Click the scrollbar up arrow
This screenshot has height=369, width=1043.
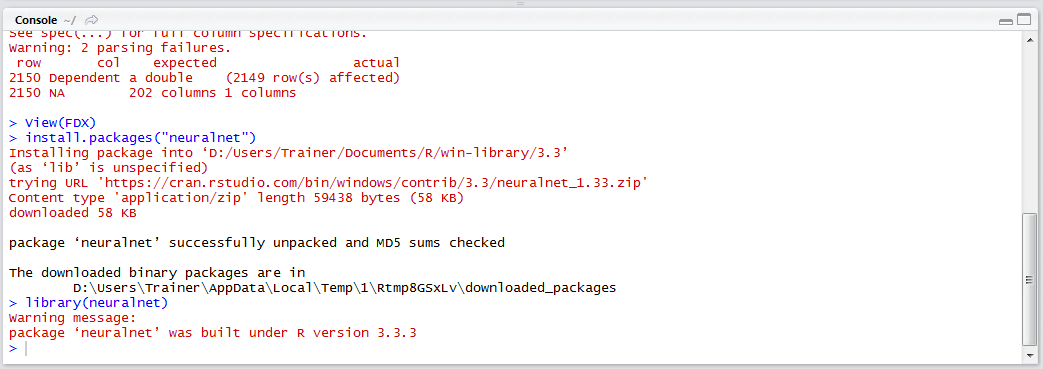pos(1028,39)
